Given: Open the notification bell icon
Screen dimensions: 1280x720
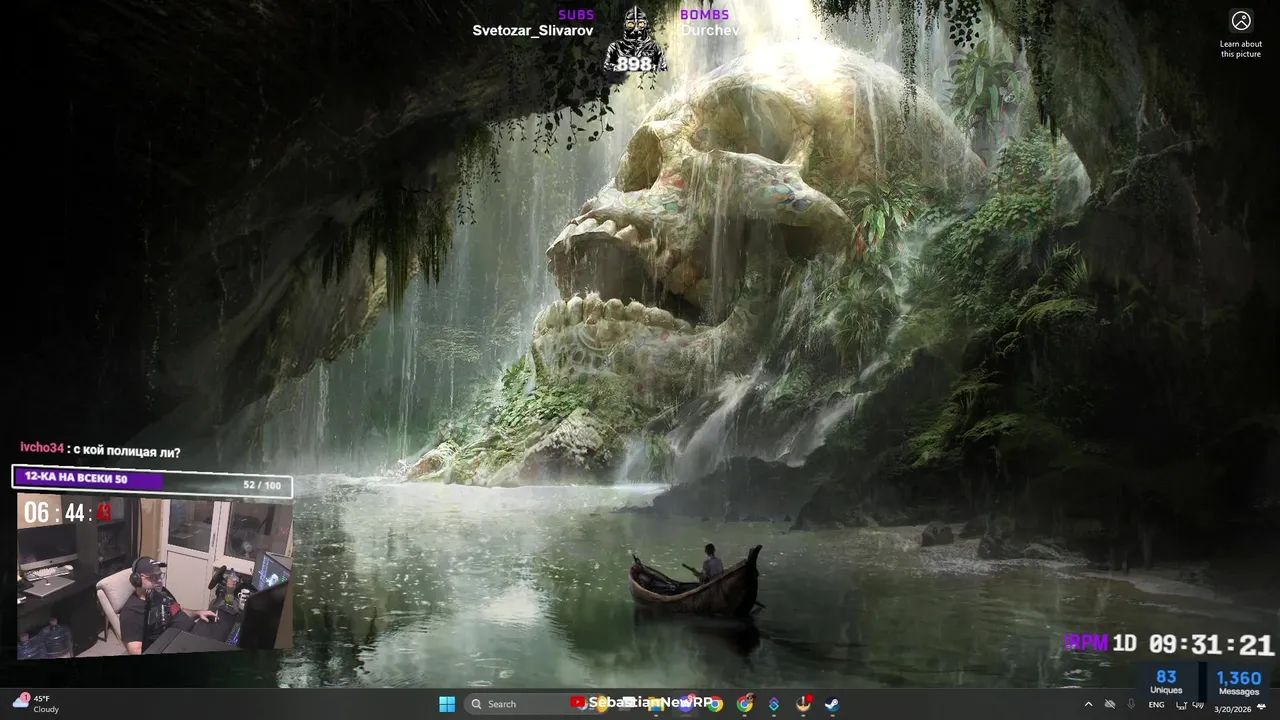Looking at the screenshot, I should click(1261, 706).
